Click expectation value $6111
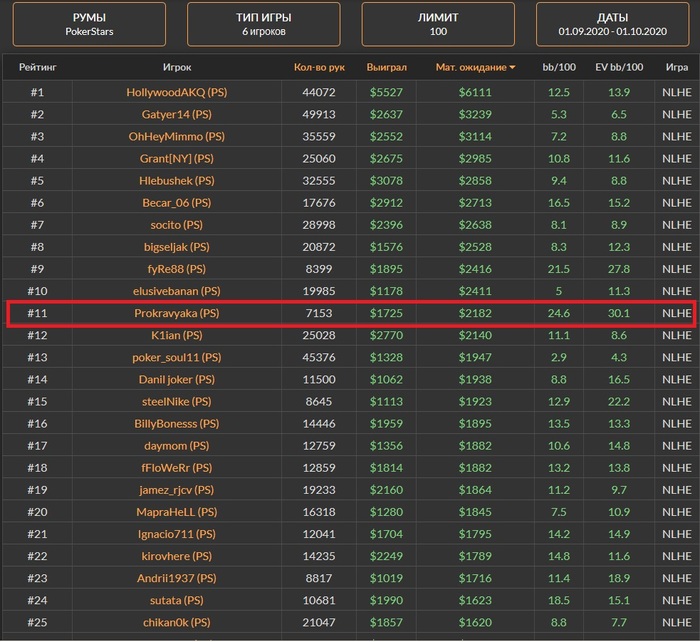The image size is (700, 642). point(475,92)
